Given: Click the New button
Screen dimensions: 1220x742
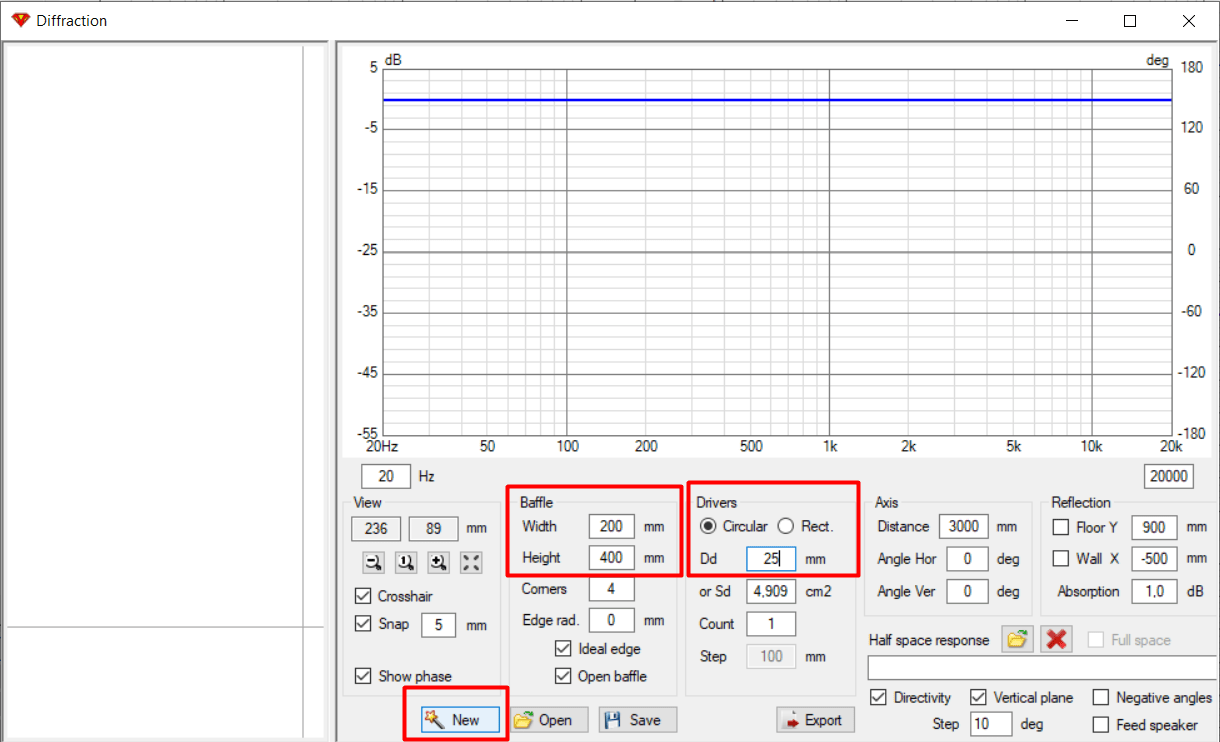Looking at the screenshot, I should click(460, 720).
